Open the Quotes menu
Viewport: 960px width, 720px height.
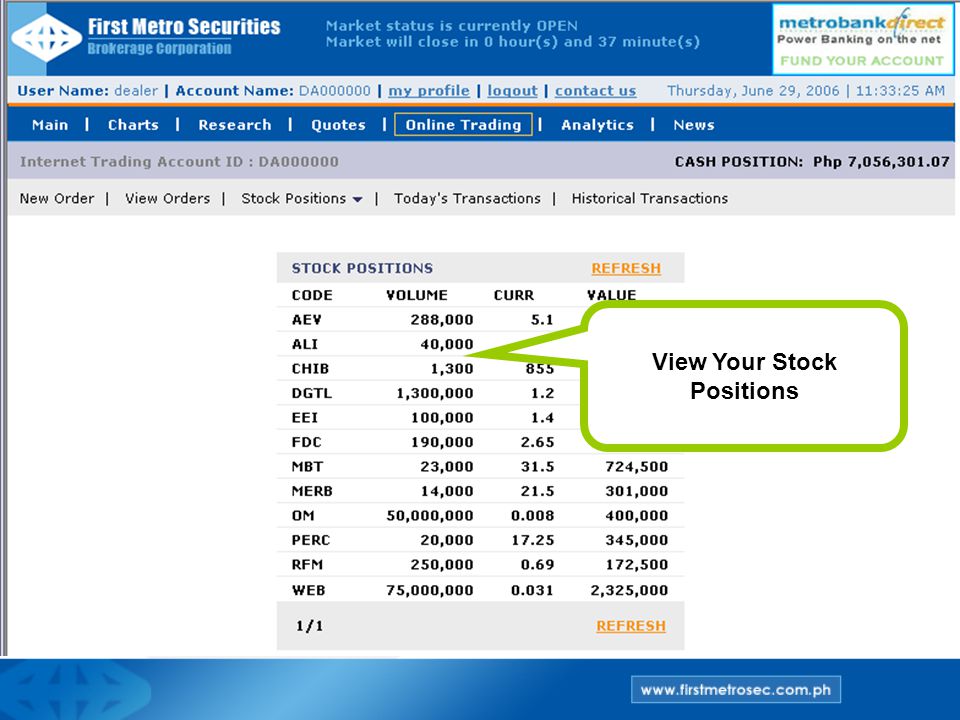point(338,125)
